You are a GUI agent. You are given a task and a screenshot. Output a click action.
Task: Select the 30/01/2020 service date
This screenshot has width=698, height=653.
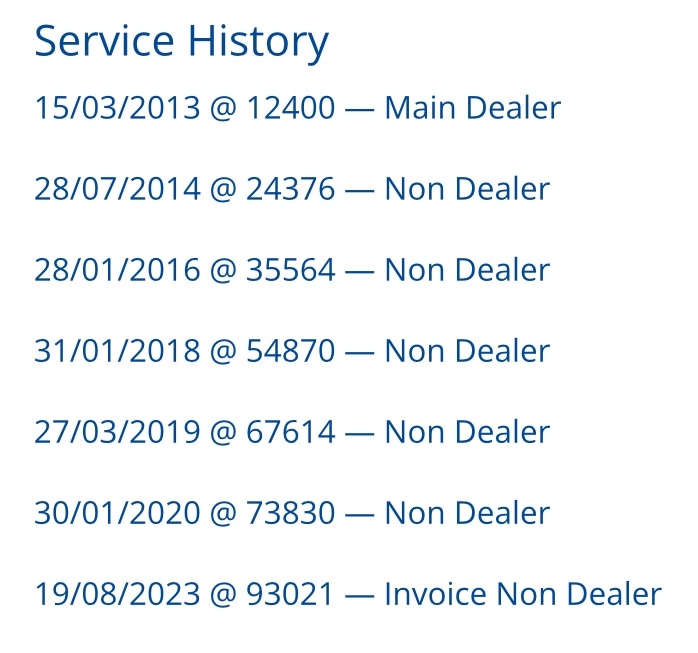click(x=117, y=513)
